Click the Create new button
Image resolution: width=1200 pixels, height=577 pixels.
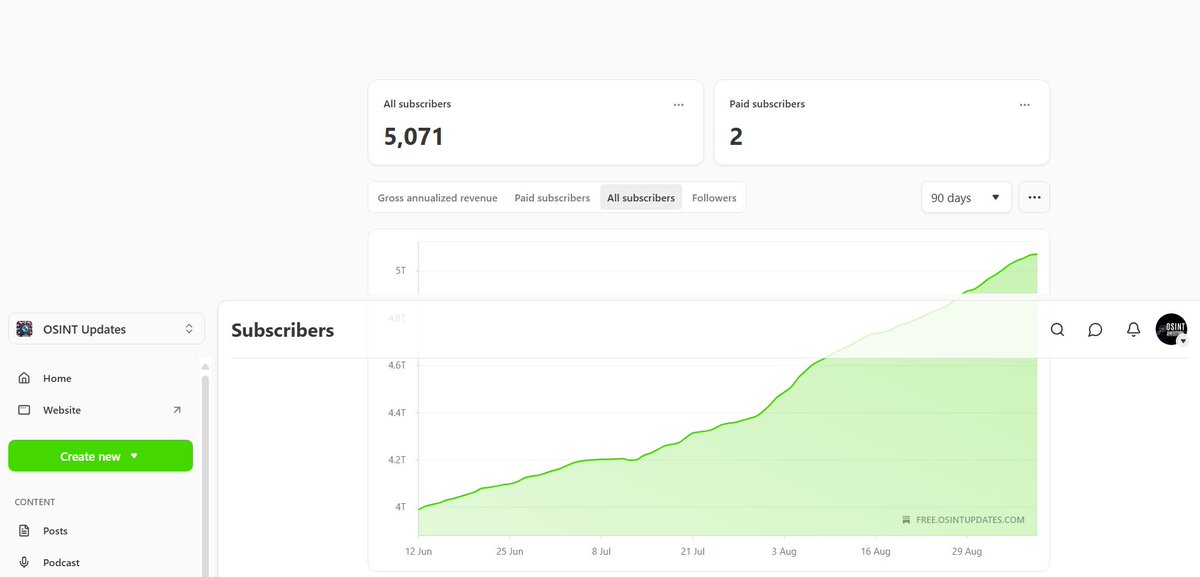pyautogui.click(x=100, y=456)
